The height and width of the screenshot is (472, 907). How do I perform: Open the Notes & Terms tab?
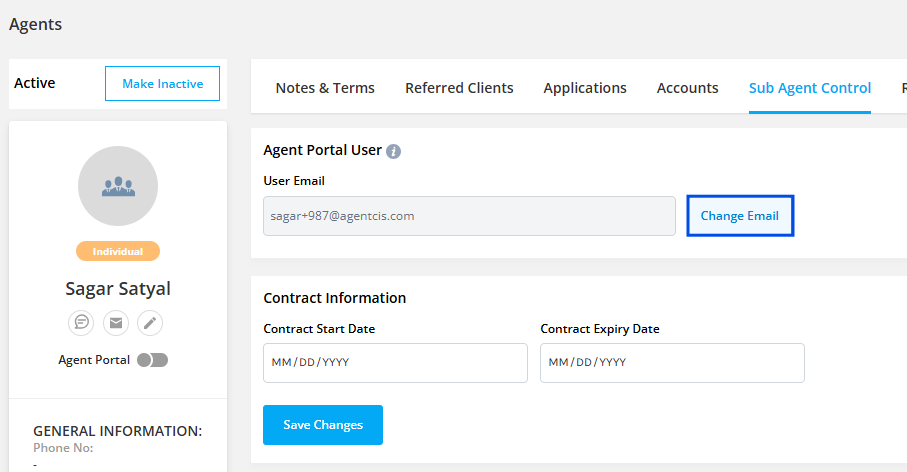[x=325, y=88]
